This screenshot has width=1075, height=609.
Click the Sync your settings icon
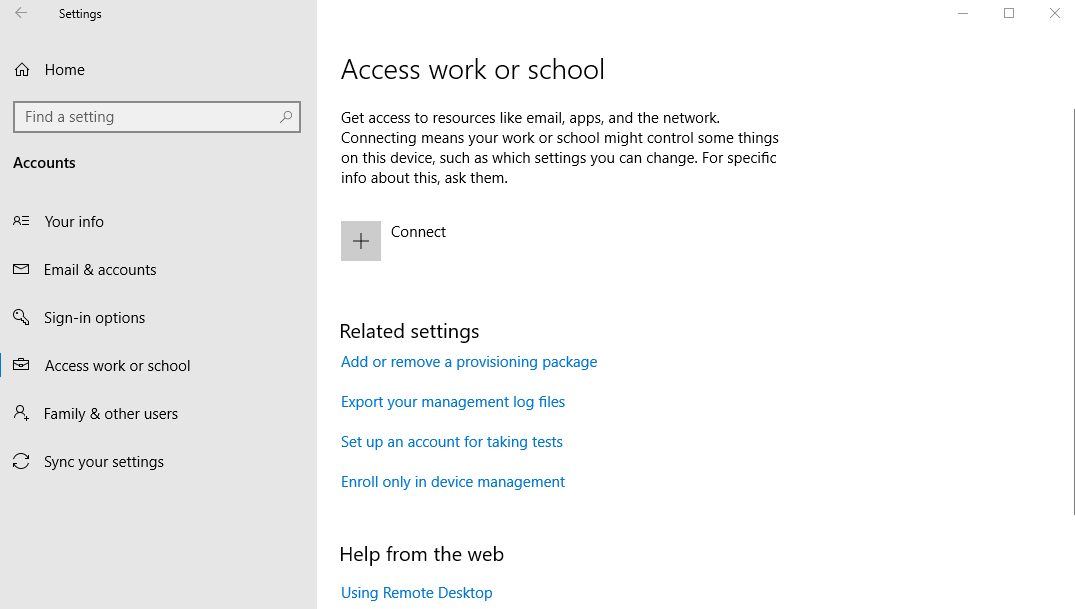click(x=21, y=461)
